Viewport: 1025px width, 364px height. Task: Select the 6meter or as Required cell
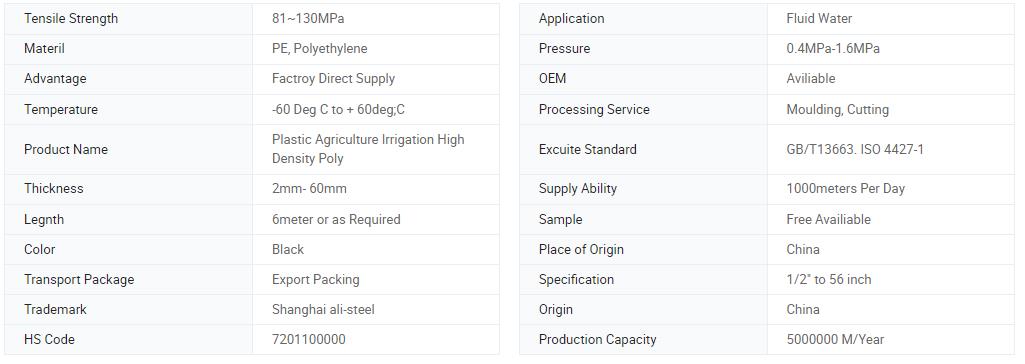(x=376, y=219)
